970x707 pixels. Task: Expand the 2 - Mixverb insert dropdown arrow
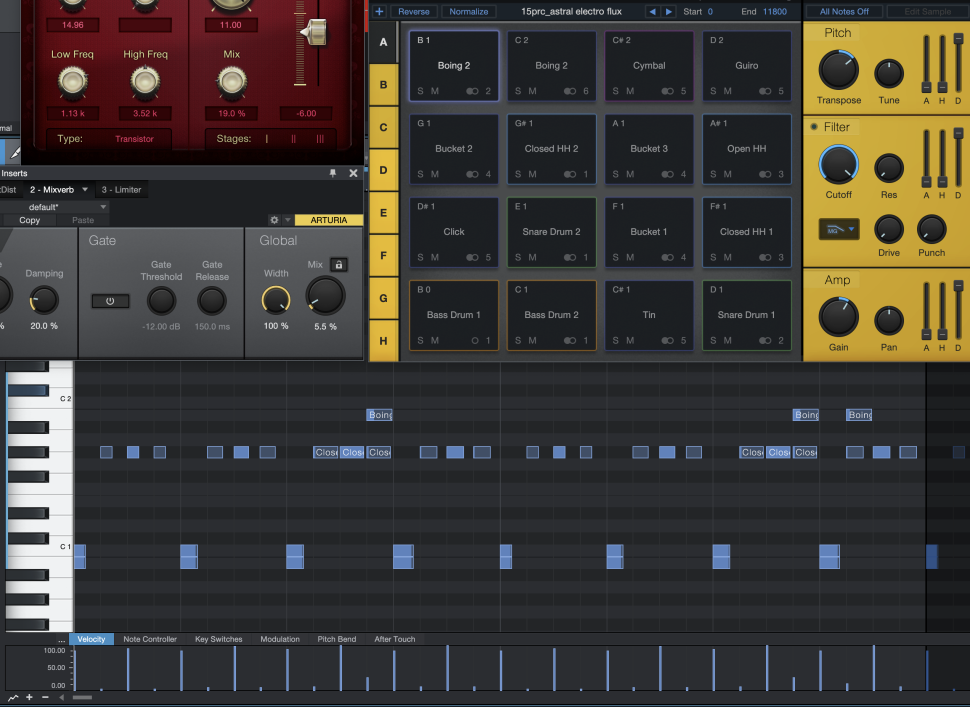pos(85,189)
